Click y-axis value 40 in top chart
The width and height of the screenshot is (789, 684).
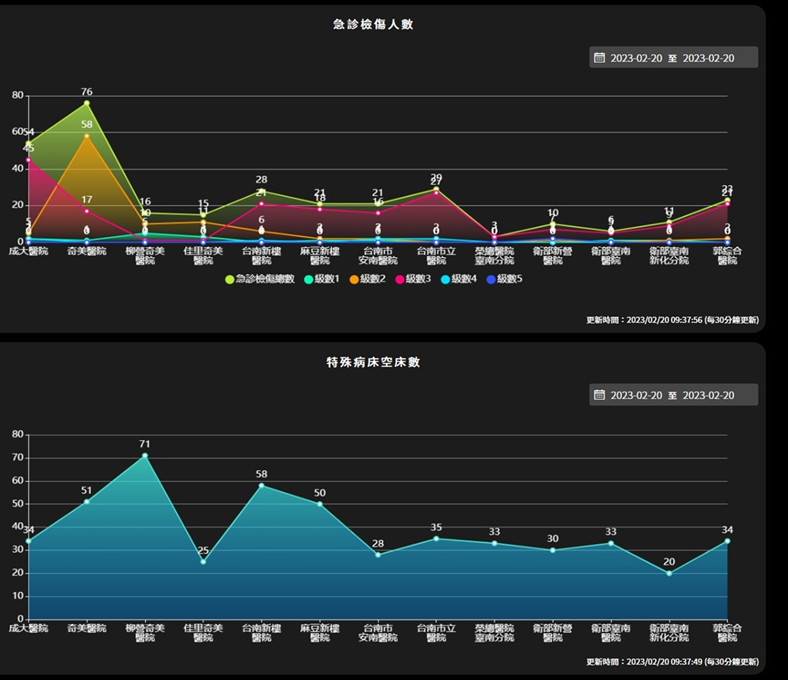[18, 169]
